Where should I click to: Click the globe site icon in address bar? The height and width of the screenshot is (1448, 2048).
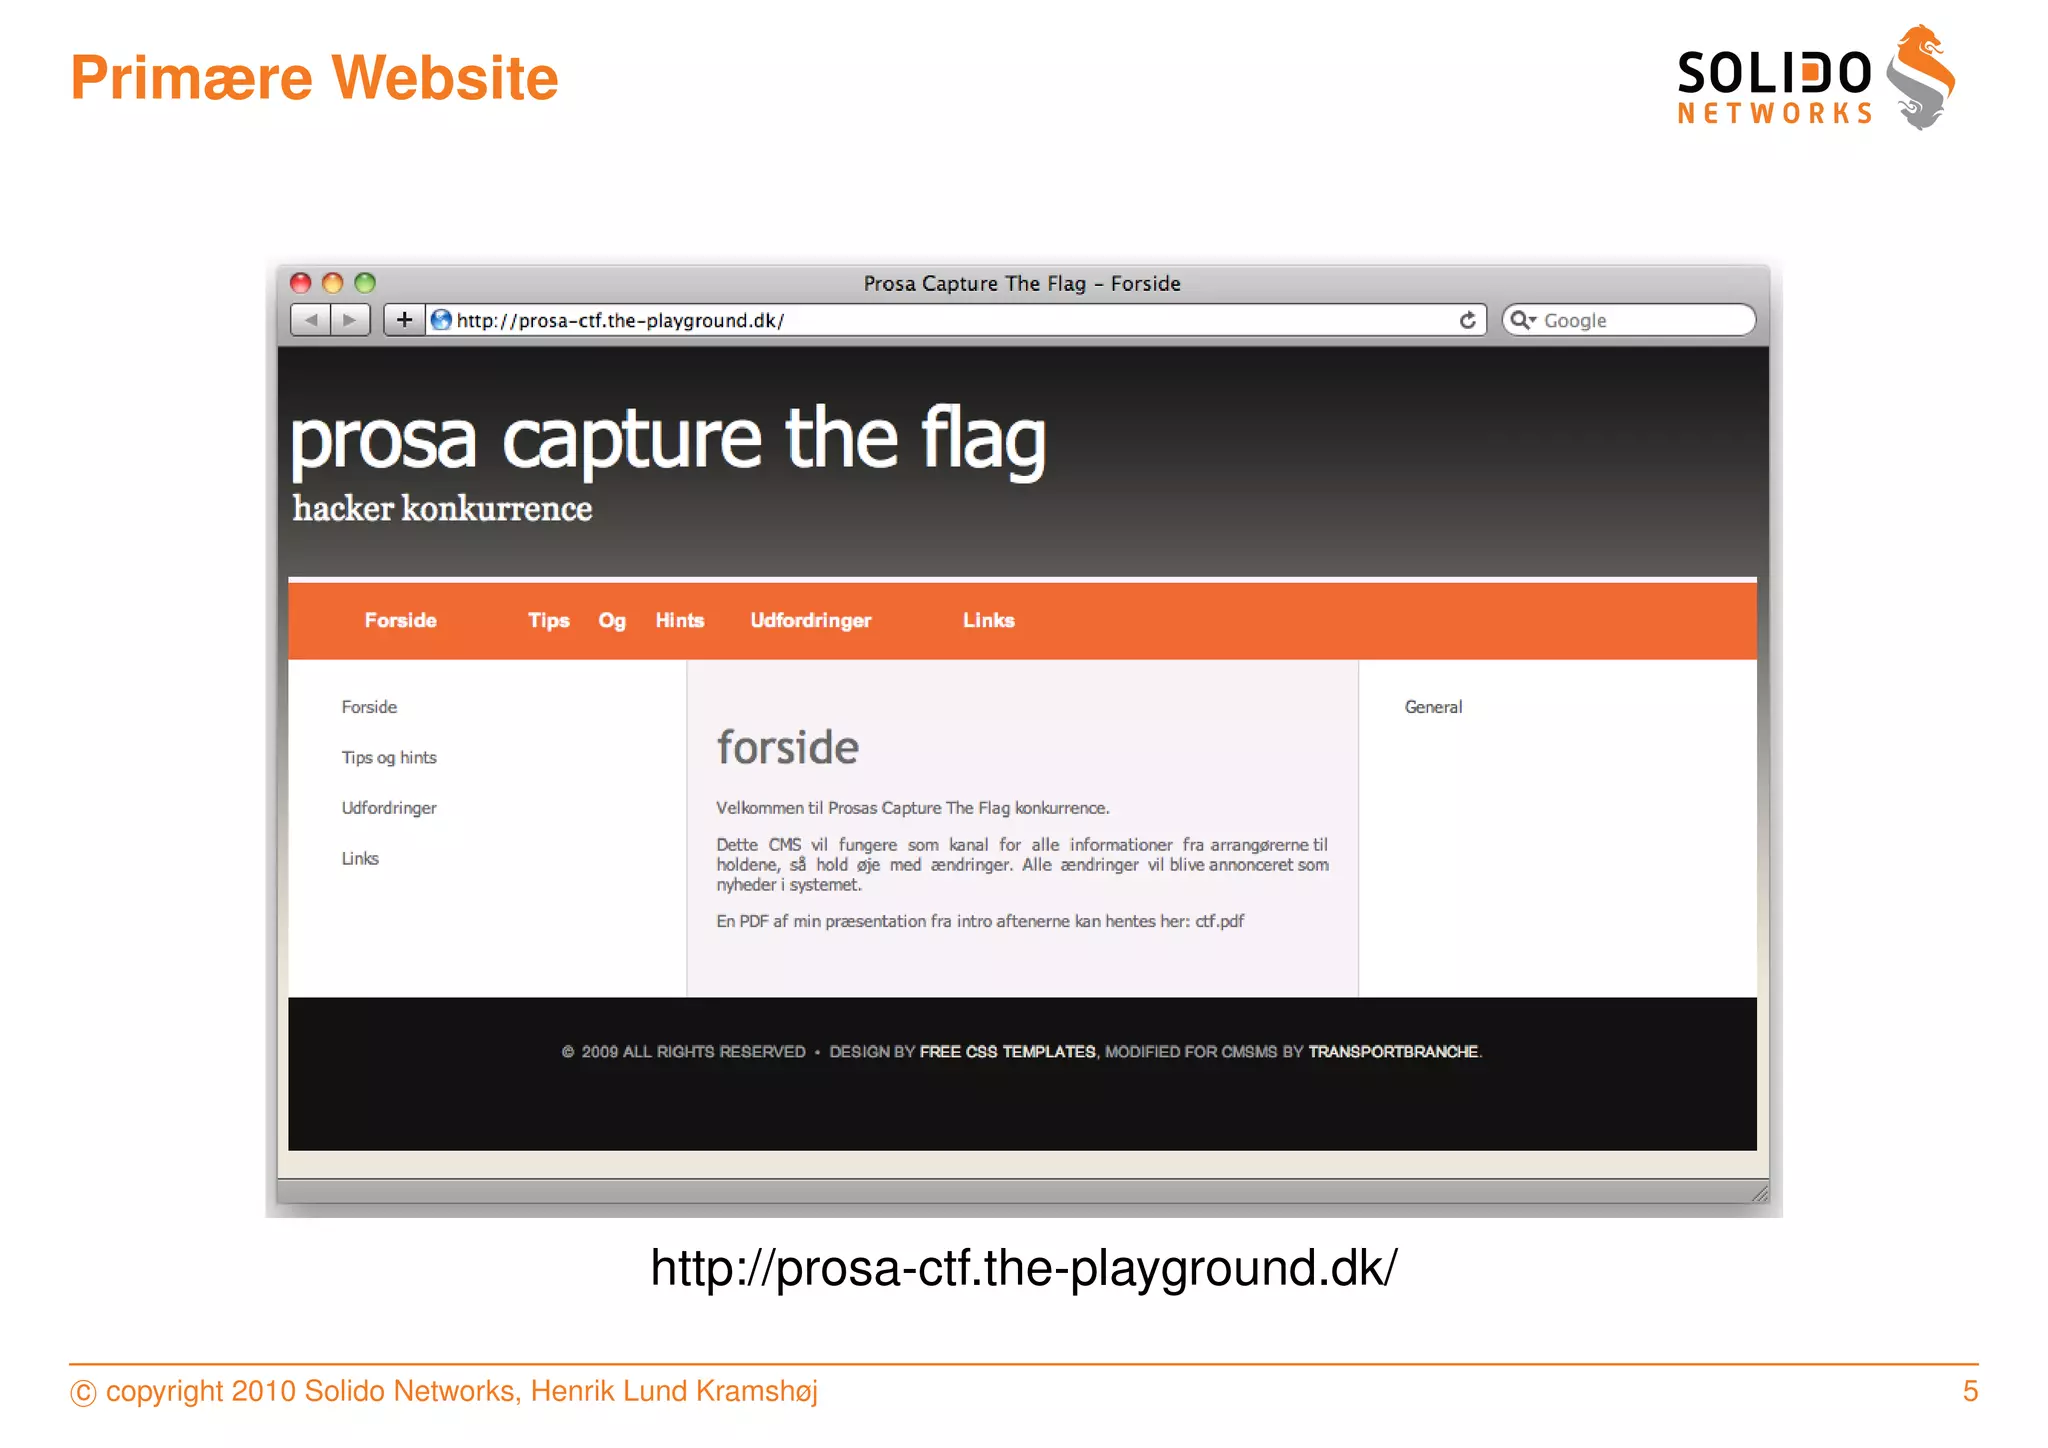point(441,320)
